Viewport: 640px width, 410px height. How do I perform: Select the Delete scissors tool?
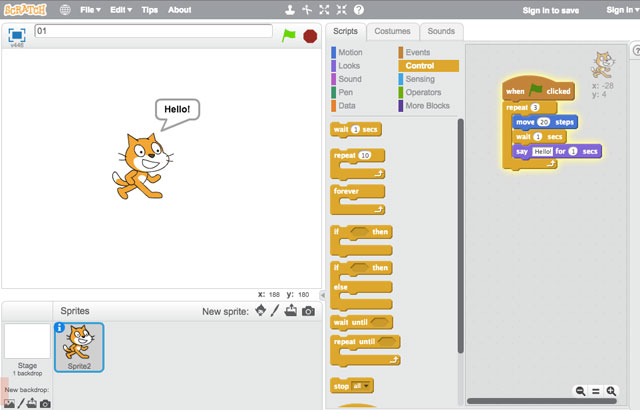click(307, 10)
